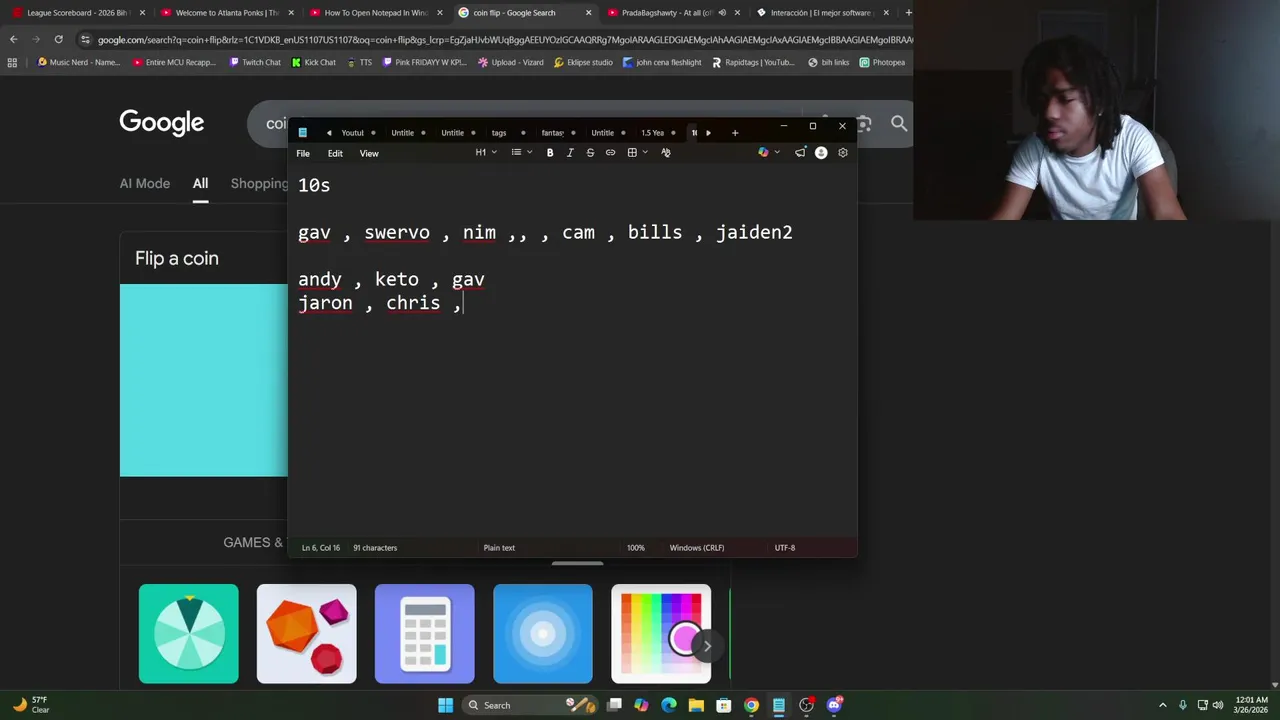Open Notepad settings gear
This screenshot has width=1280, height=720.
click(x=843, y=153)
